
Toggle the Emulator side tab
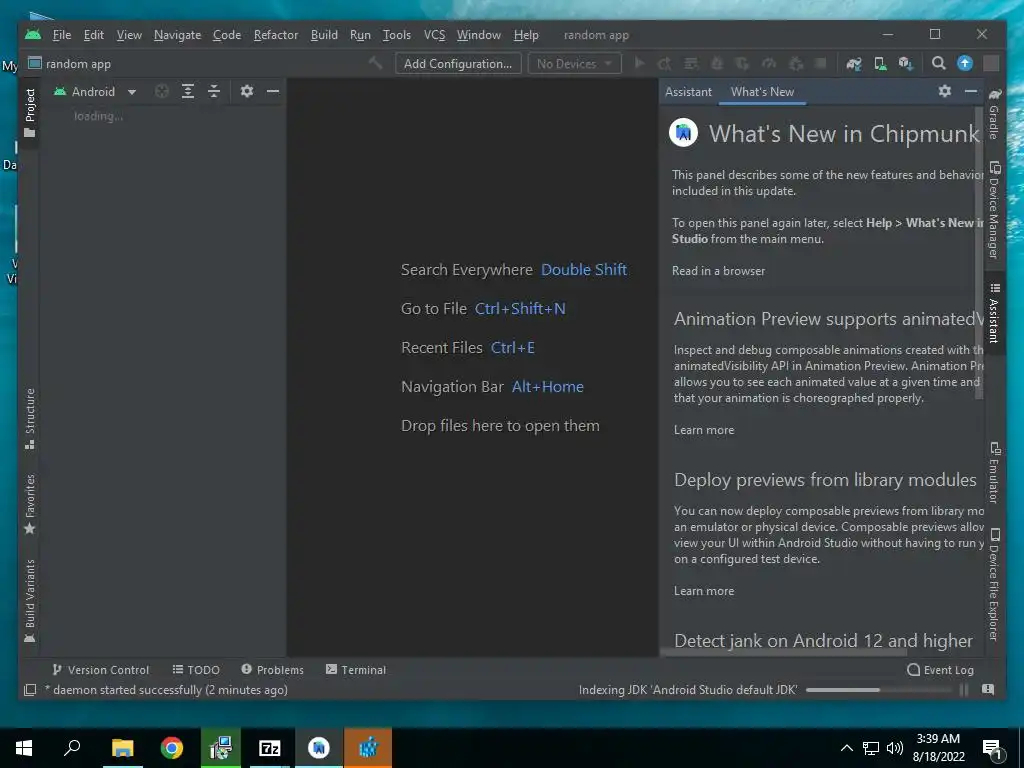[994, 473]
